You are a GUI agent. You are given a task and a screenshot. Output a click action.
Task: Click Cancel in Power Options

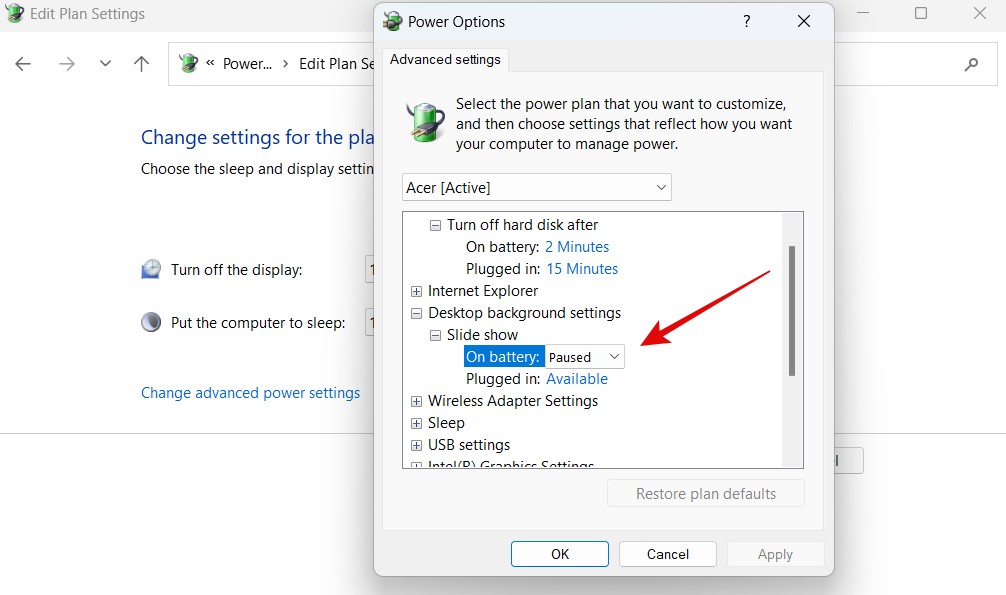click(x=667, y=554)
